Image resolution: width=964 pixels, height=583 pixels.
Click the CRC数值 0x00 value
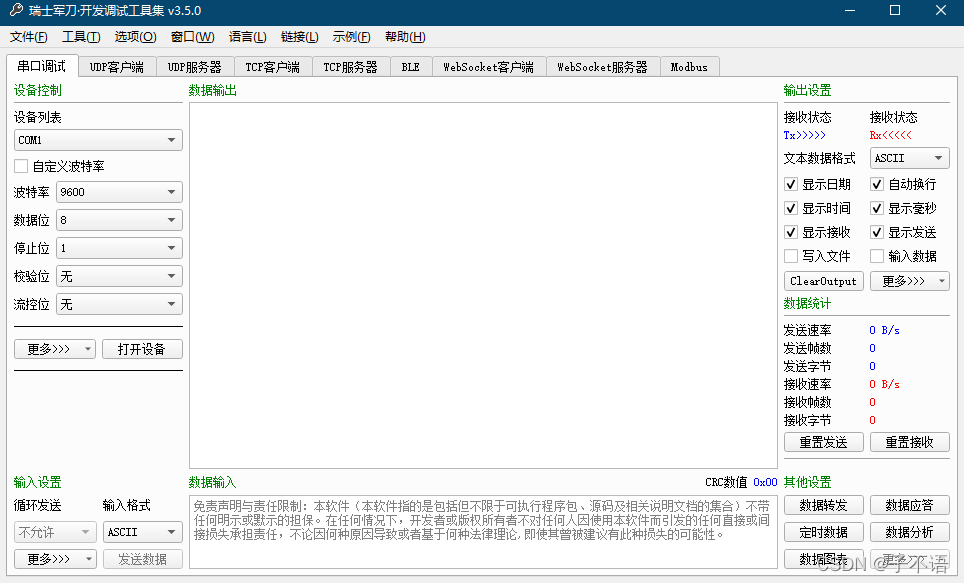[765, 482]
